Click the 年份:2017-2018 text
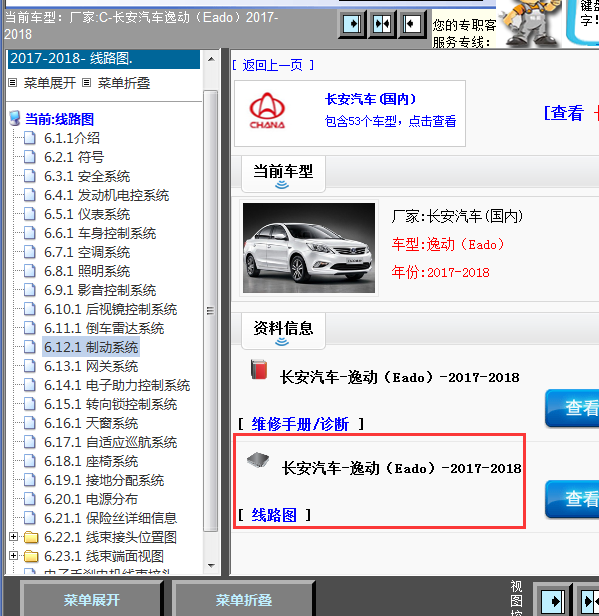599x616 pixels. [441, 272]
